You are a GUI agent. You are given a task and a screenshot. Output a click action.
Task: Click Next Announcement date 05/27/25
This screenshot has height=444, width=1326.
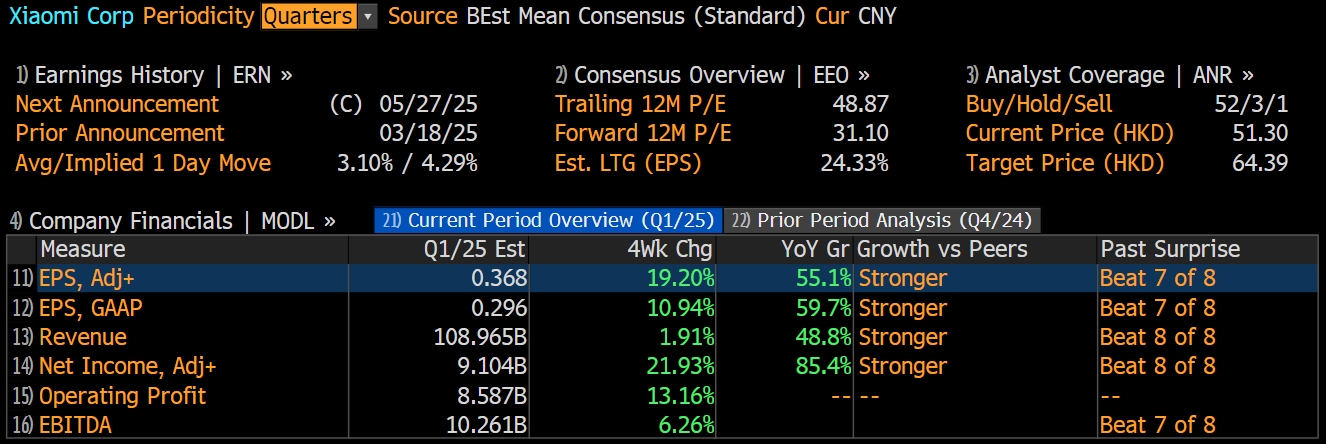(x=429, y=104)
